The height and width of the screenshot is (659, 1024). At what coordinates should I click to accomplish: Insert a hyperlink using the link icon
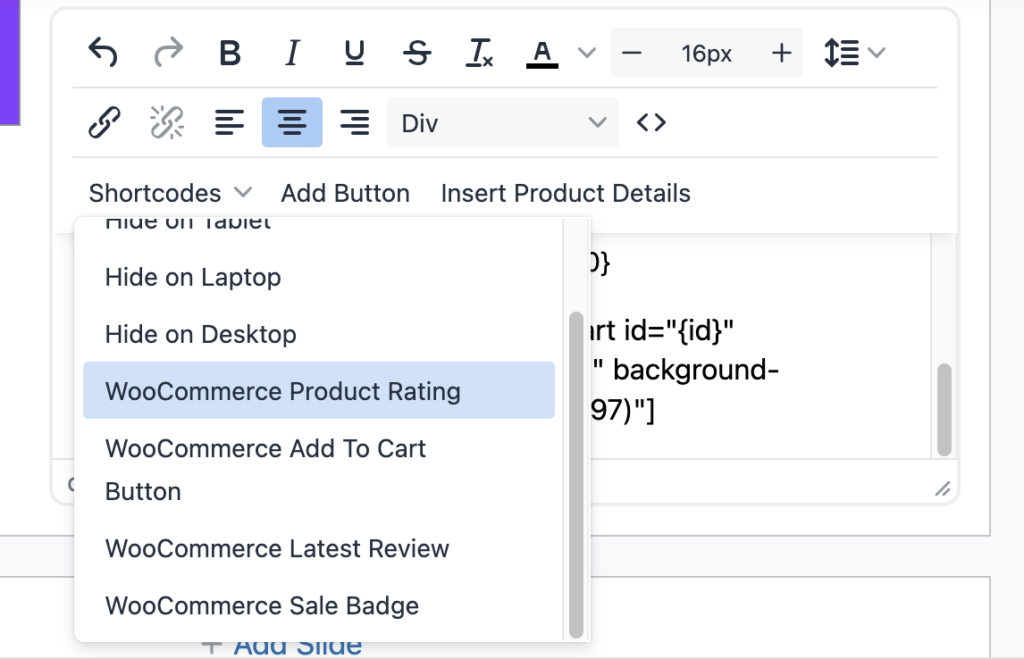(x=101, y=122)
